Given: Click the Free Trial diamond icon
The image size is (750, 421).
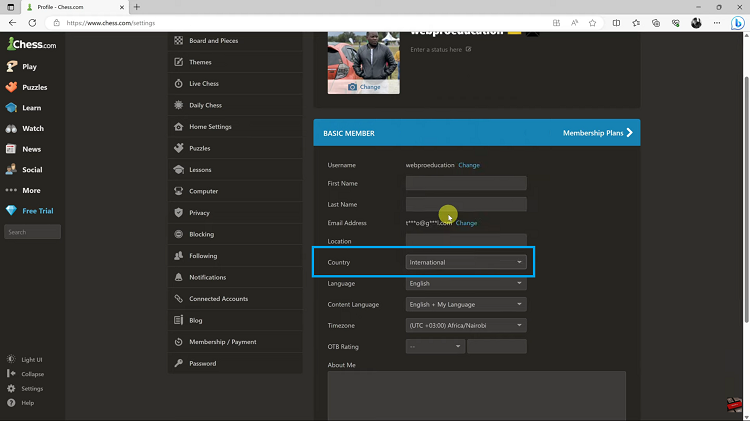Looking at the screenshot, I should click(11, 210).
